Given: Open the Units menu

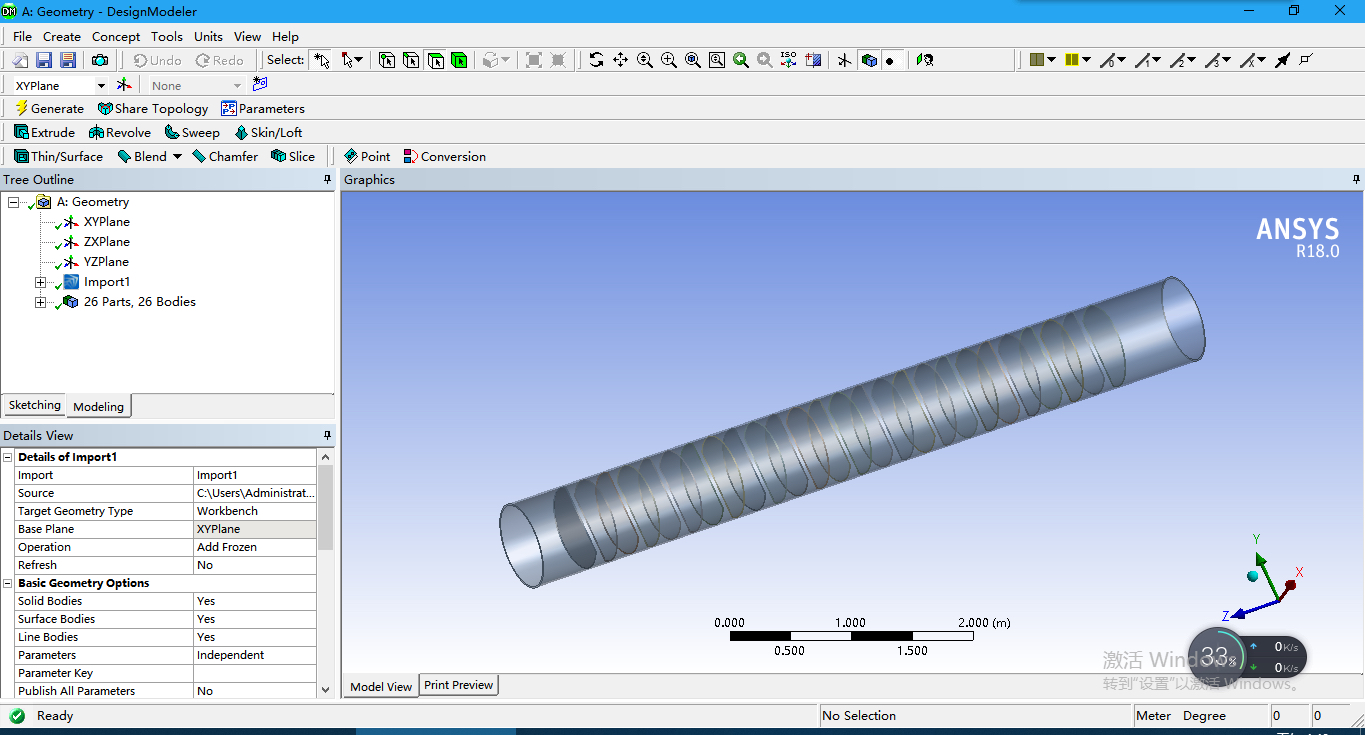Looking at the screenshot, I should tap(208, 36).
